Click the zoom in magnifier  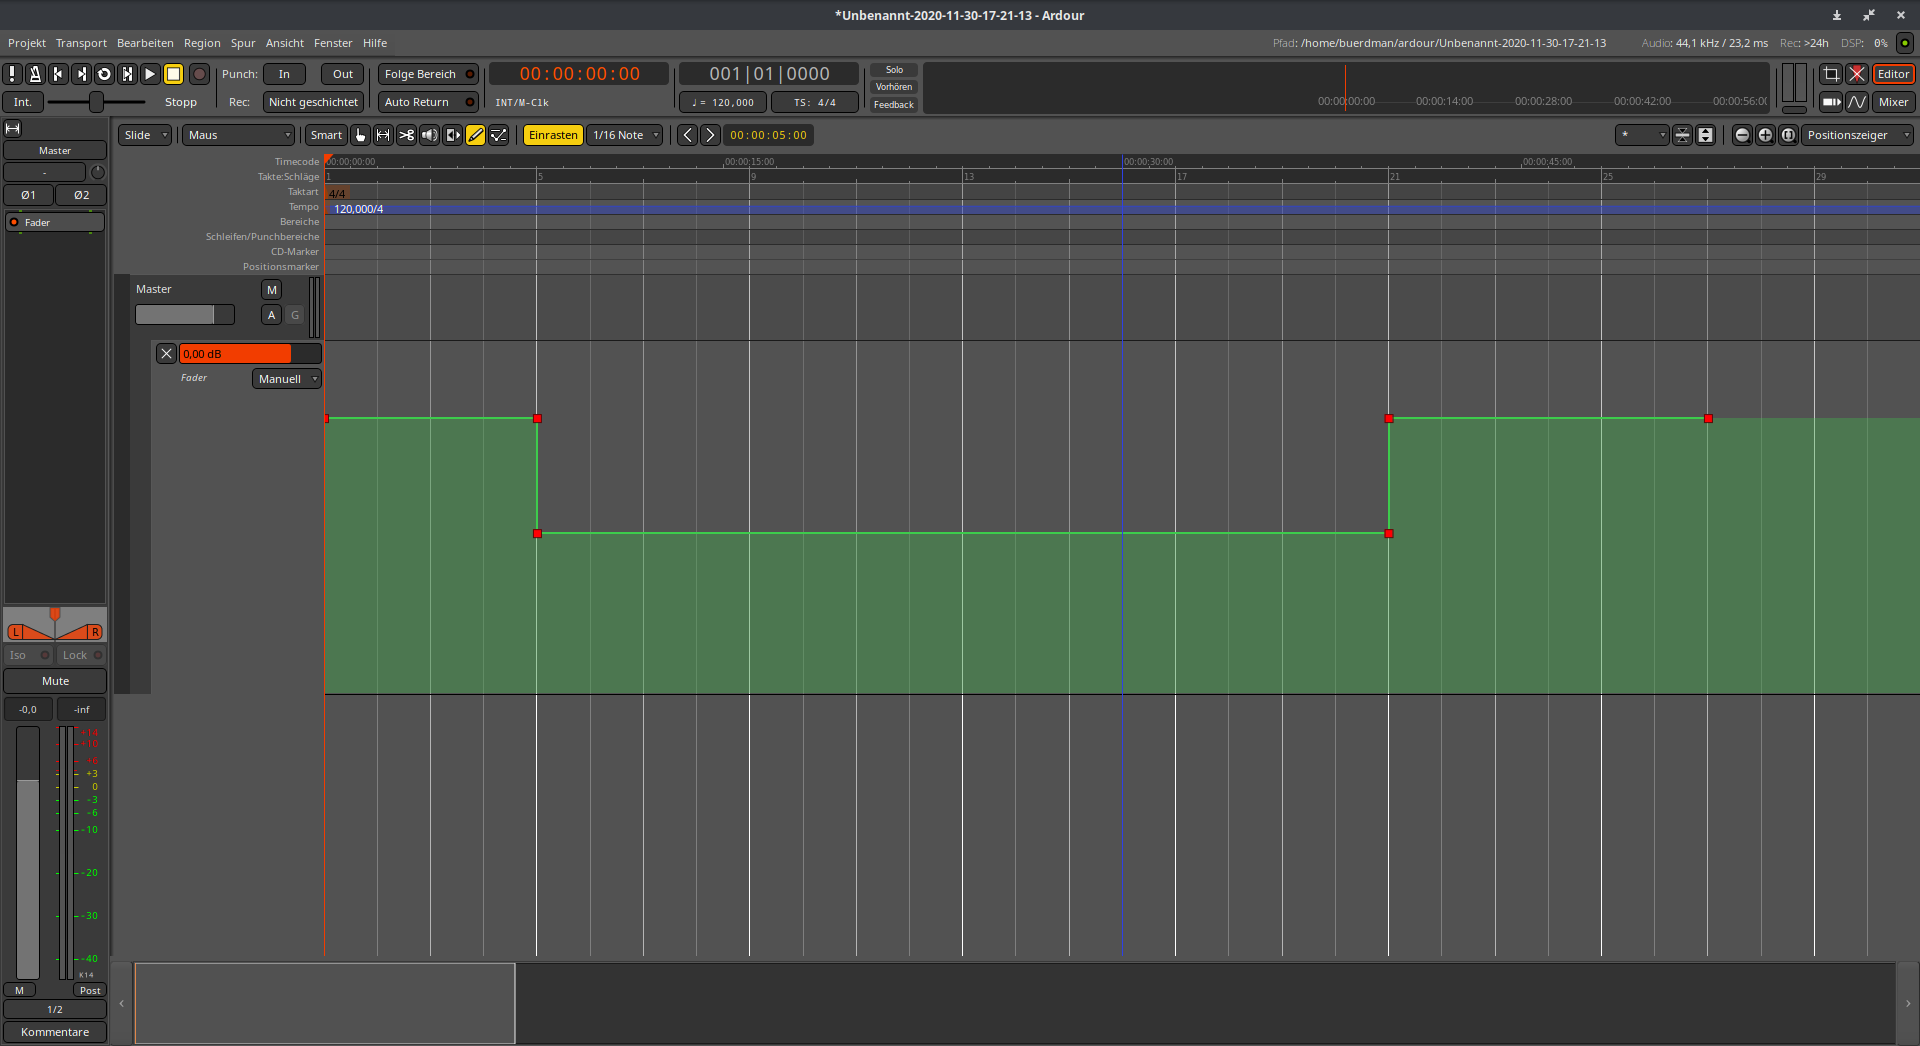[x=1765, y=135]
